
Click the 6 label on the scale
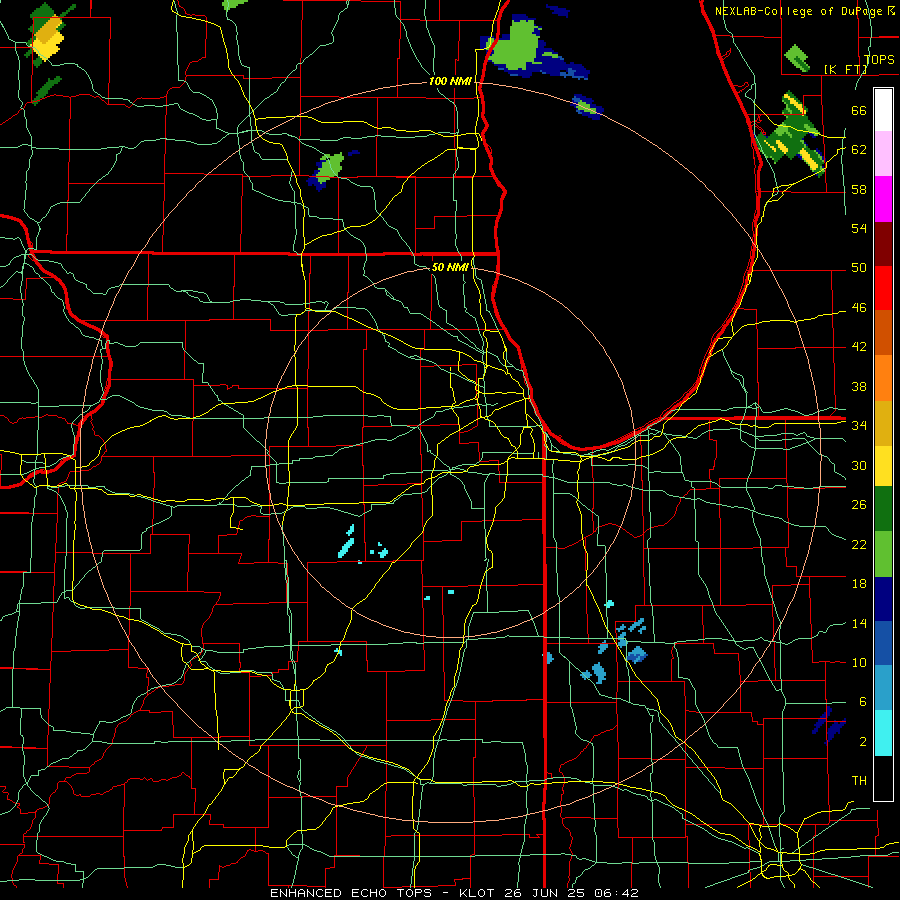[862, 702]
